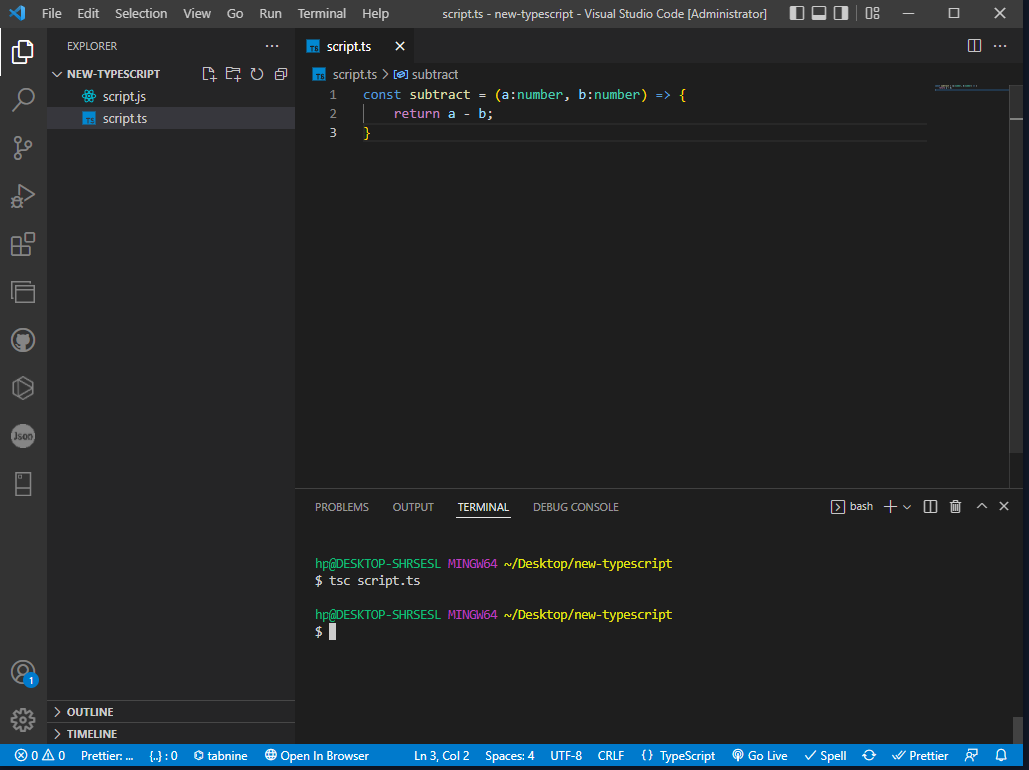Toggle secondary side bar visibility
Screen dimensions: 1029x770
[x=841, y=13]
